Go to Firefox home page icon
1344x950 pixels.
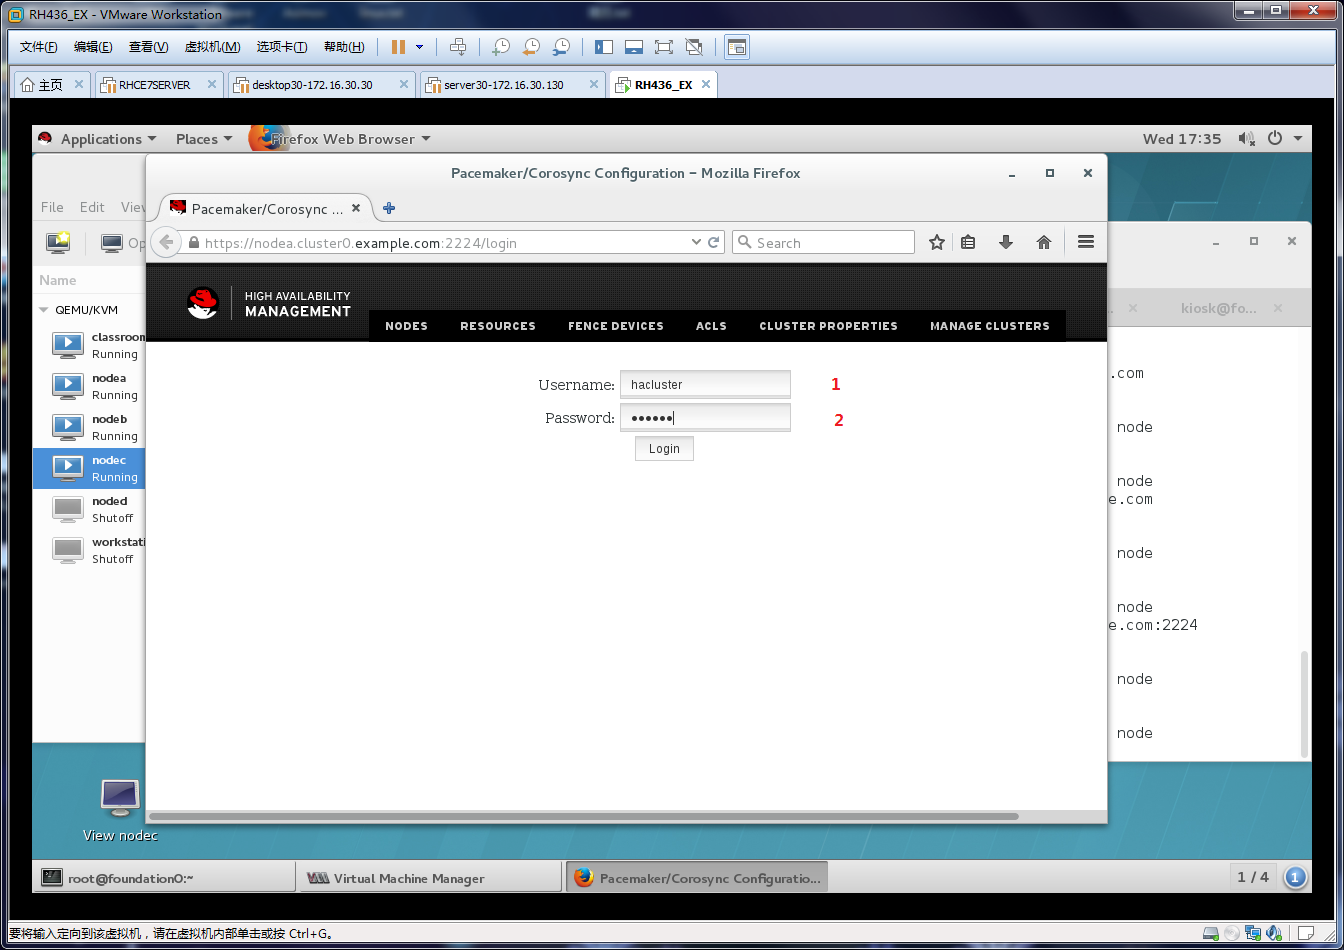click(1044, 242)
